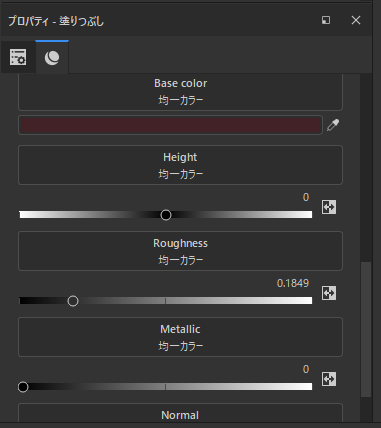
Task: Pick Base color with the eyedropper
Action: point(333,125)
